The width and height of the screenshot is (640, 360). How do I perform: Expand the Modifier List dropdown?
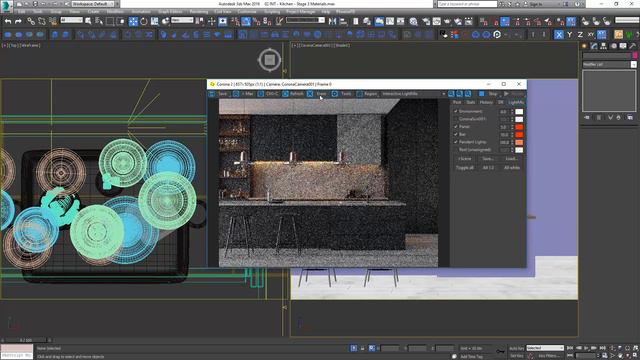pyautogui.click(x=609, y=64)
